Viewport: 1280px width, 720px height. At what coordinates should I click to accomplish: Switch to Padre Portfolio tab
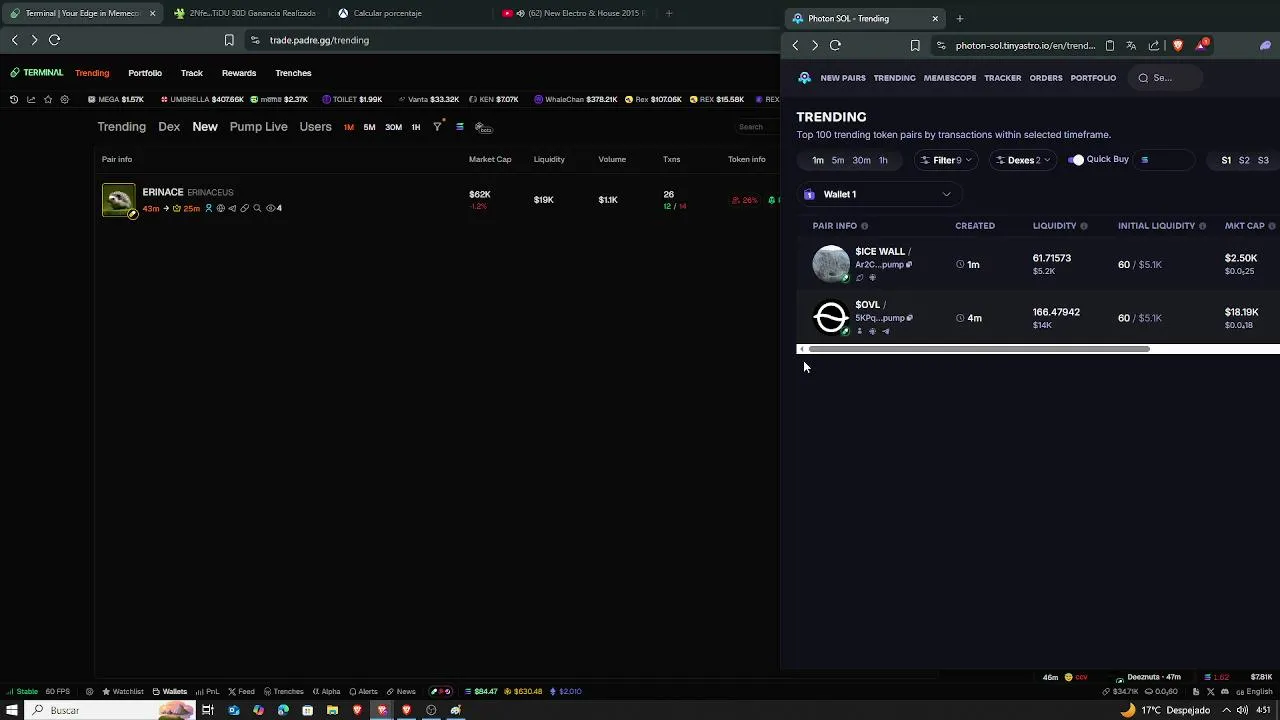(145, 73)
